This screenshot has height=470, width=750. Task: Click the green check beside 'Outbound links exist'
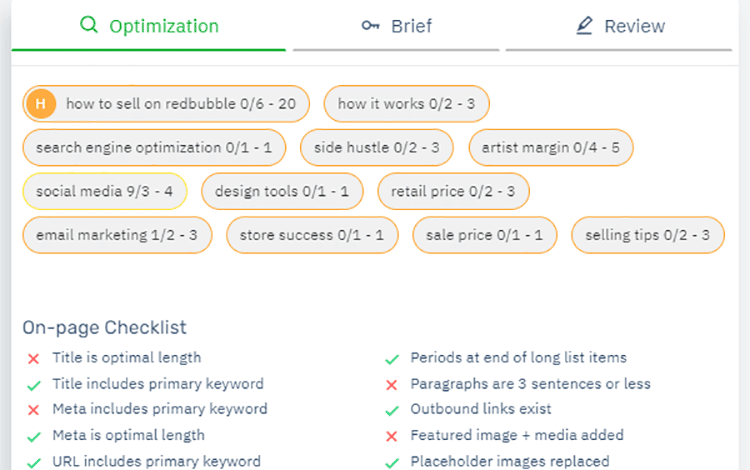[392, 410]
